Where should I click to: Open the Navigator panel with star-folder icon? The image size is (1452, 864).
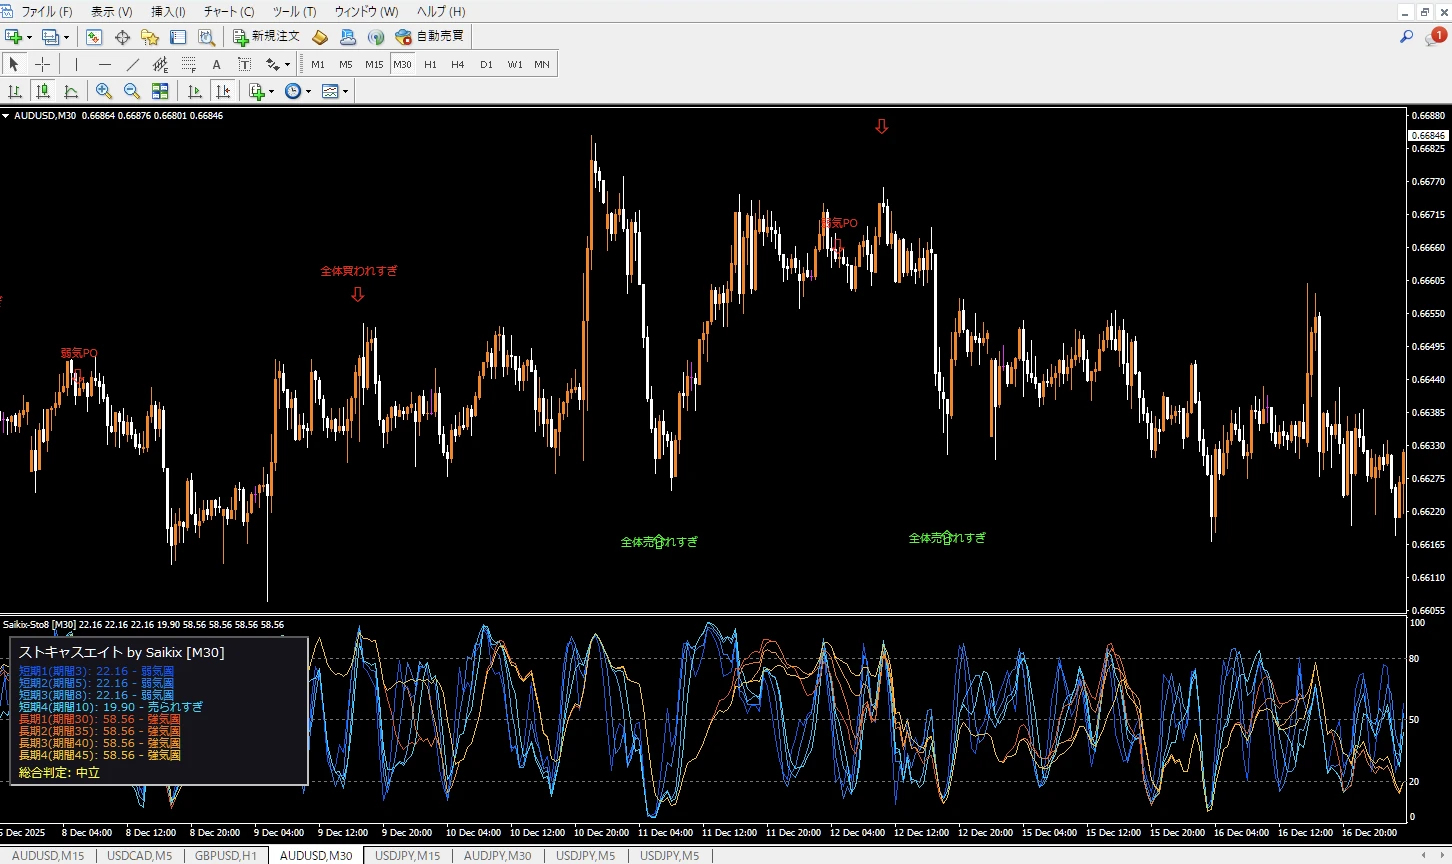pyautogui.click(x=150, y=37)
